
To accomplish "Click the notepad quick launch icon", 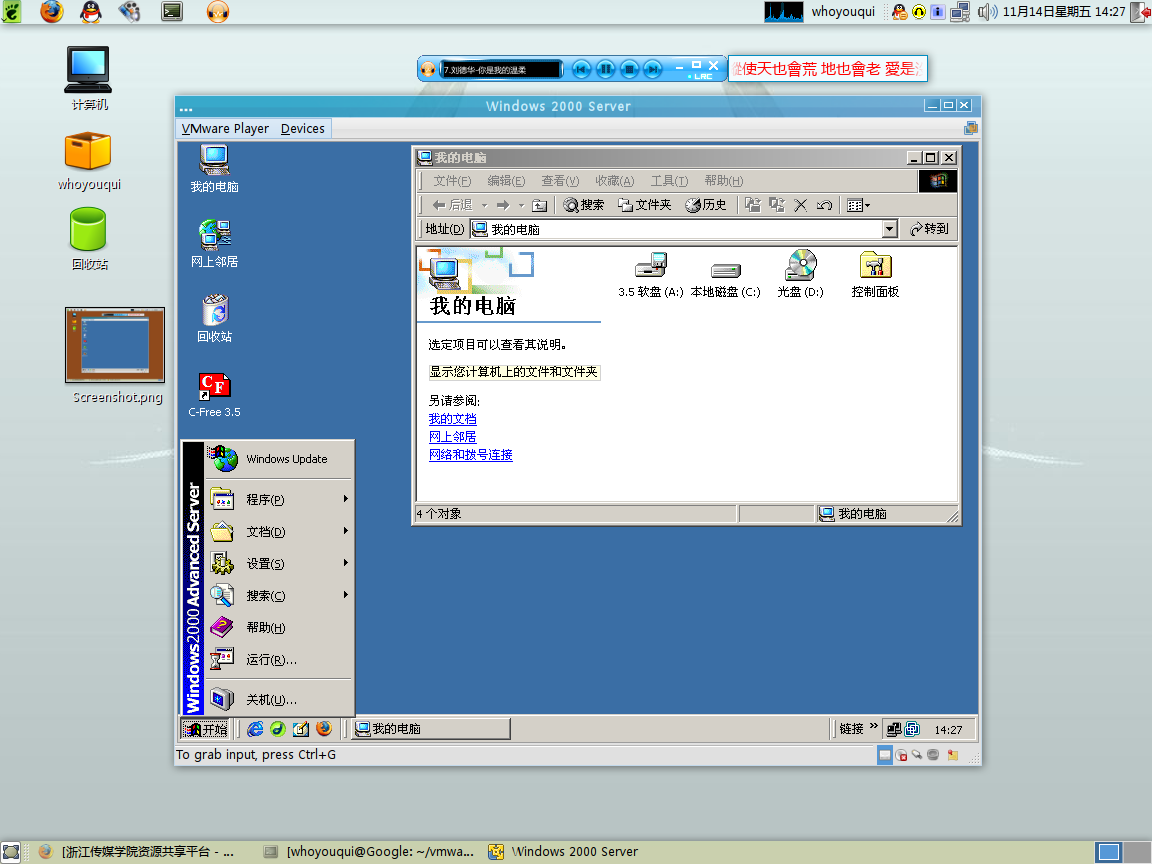I will pos(301,729).
